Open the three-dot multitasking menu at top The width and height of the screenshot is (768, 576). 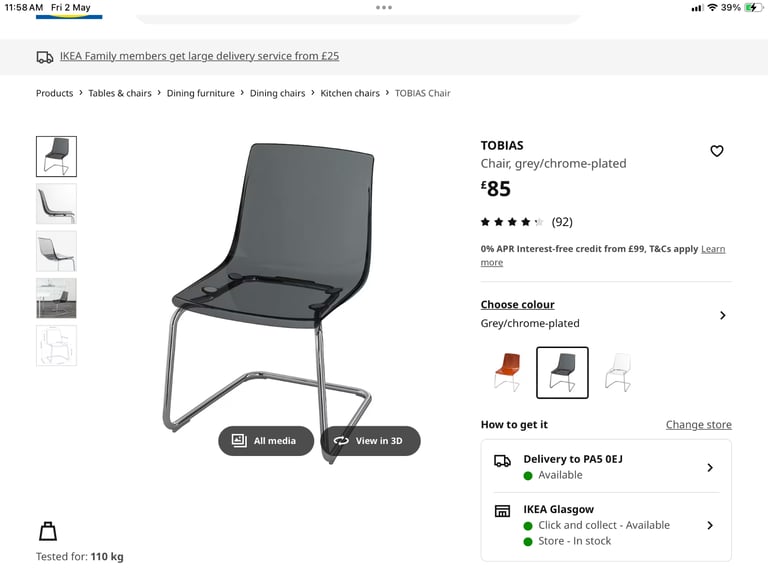(x=384, y=7)
